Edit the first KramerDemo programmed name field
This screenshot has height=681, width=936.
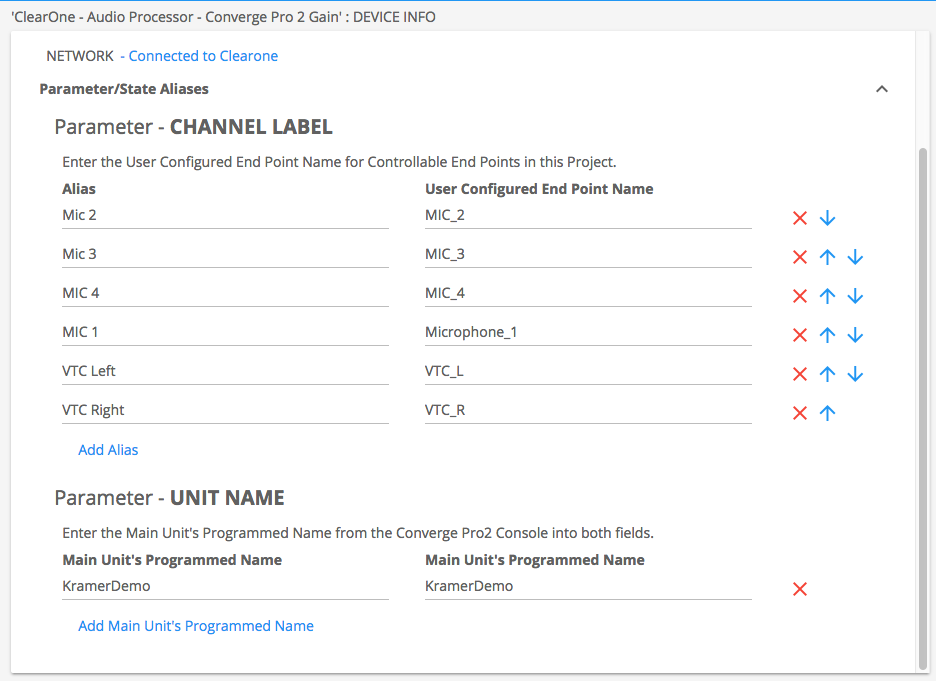pyautogui.click(x=224, y=586)
